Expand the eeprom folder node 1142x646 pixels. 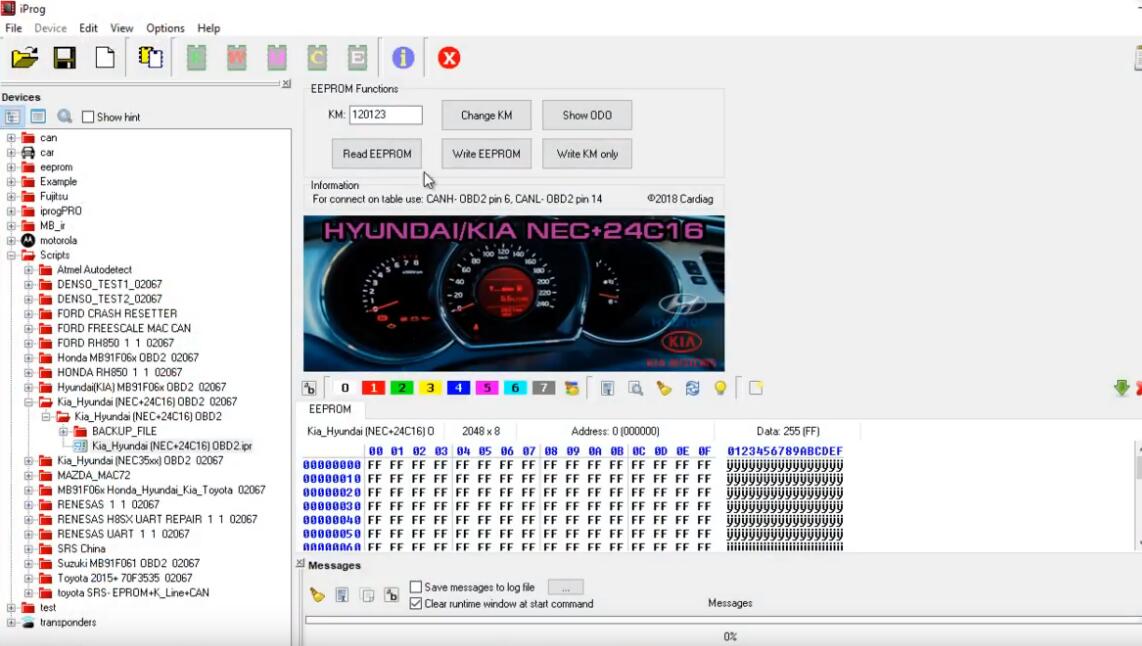(11, 167)
